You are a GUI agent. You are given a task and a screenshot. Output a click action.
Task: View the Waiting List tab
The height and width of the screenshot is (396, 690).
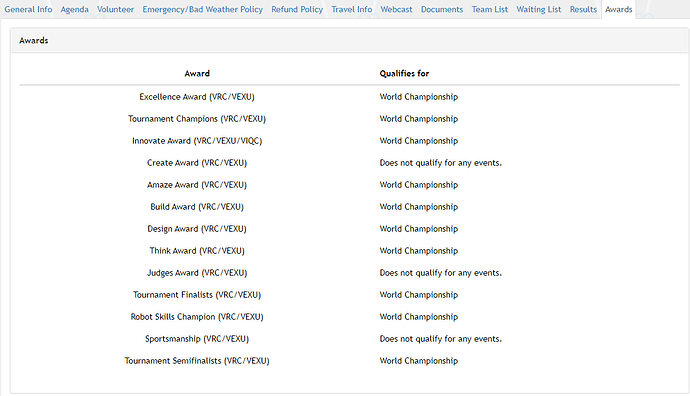click(539, 9)
